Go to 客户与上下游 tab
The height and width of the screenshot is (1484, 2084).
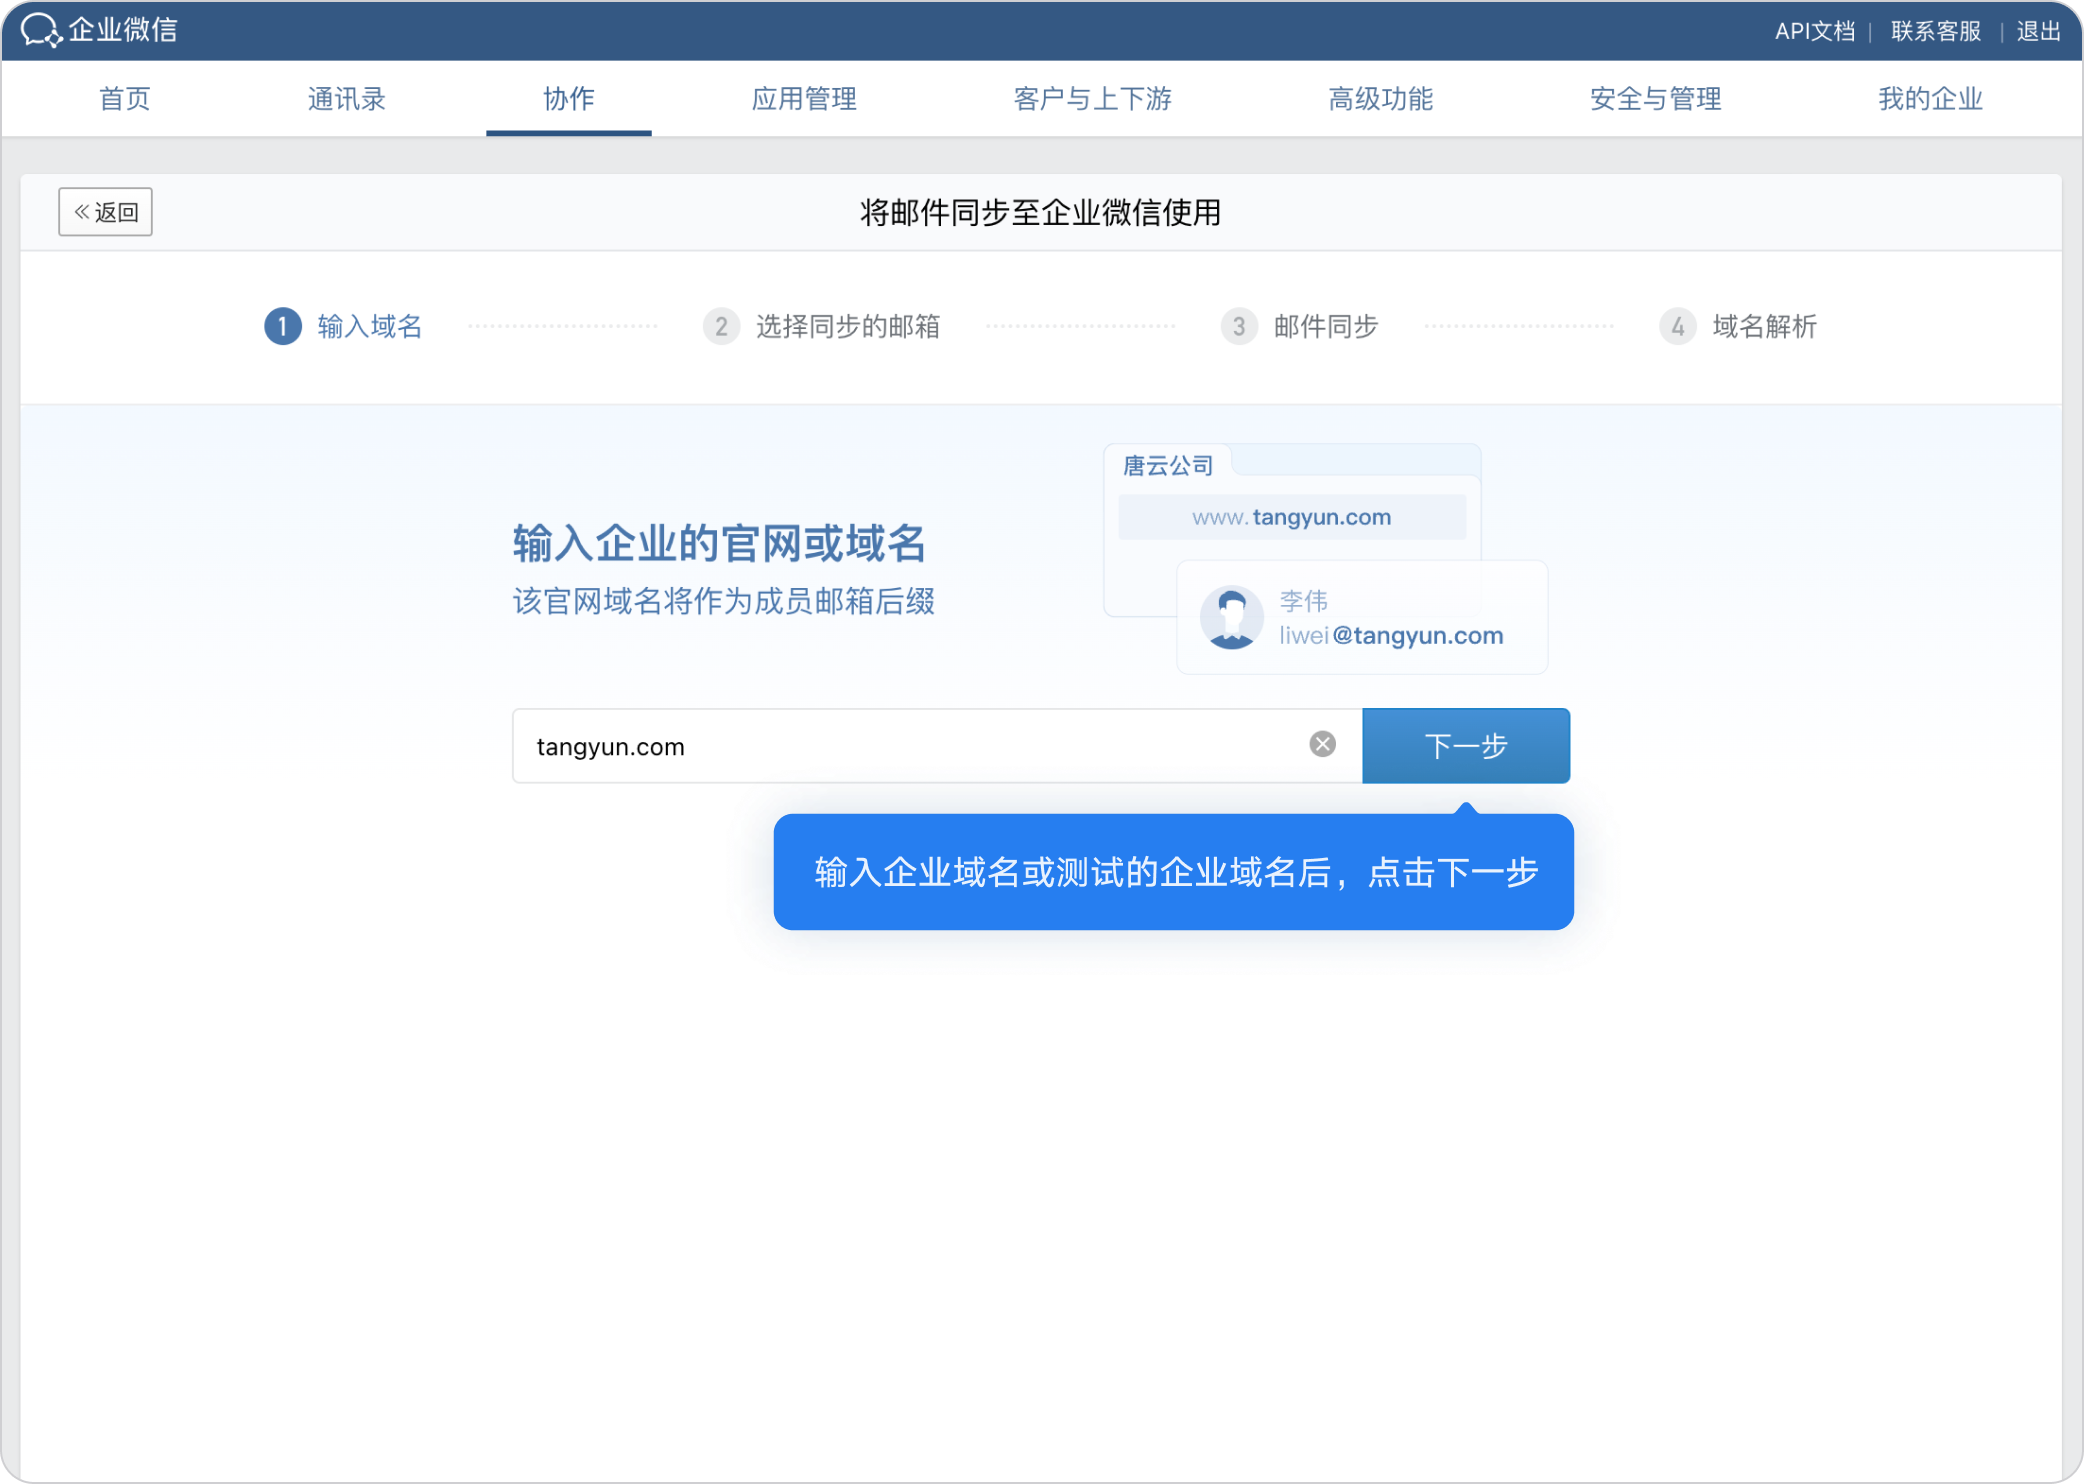click(x=1092, y=99)
